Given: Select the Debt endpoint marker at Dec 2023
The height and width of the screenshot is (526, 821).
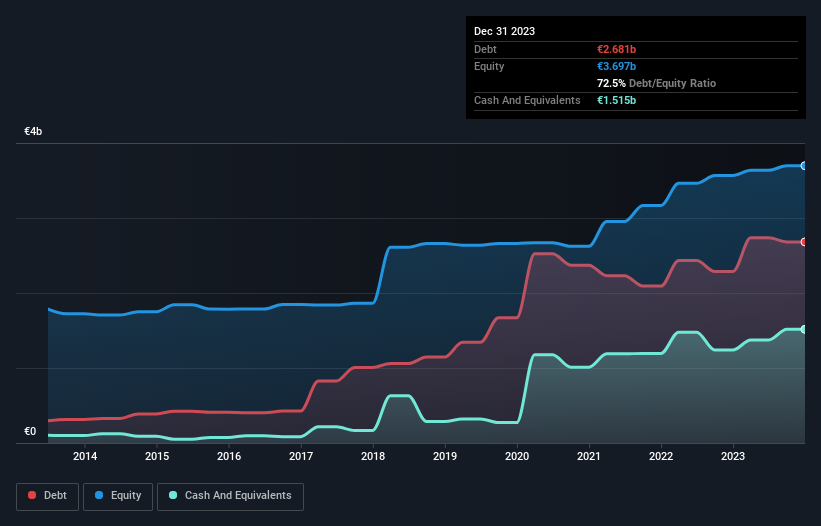Looking at the screenshot, I should 804,242.
